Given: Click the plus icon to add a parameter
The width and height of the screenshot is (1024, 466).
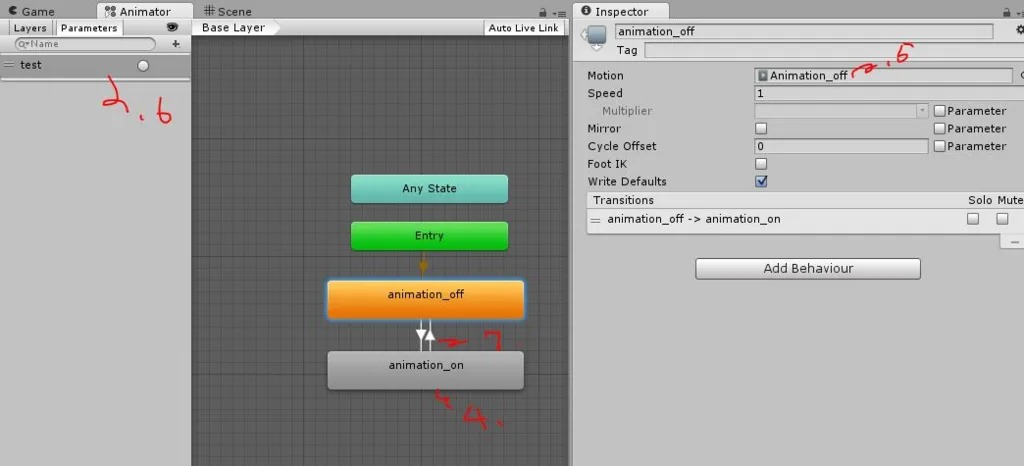Looking at the screenshot, I should pyautogui.click(x=176, y=44).
